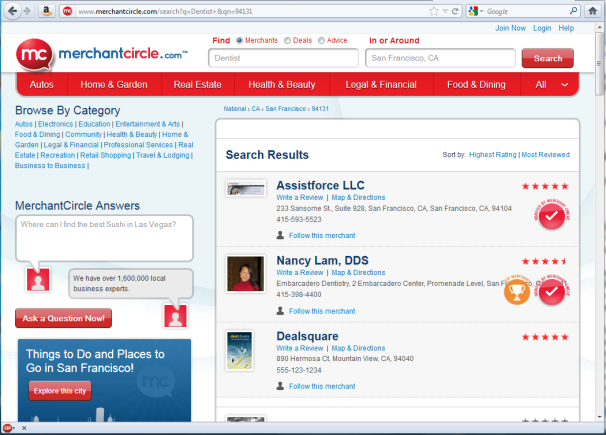This screenshot has width=606, height=435.
Task: Click person icon beside Assistforce follow link
Action: tap(280, 235)
